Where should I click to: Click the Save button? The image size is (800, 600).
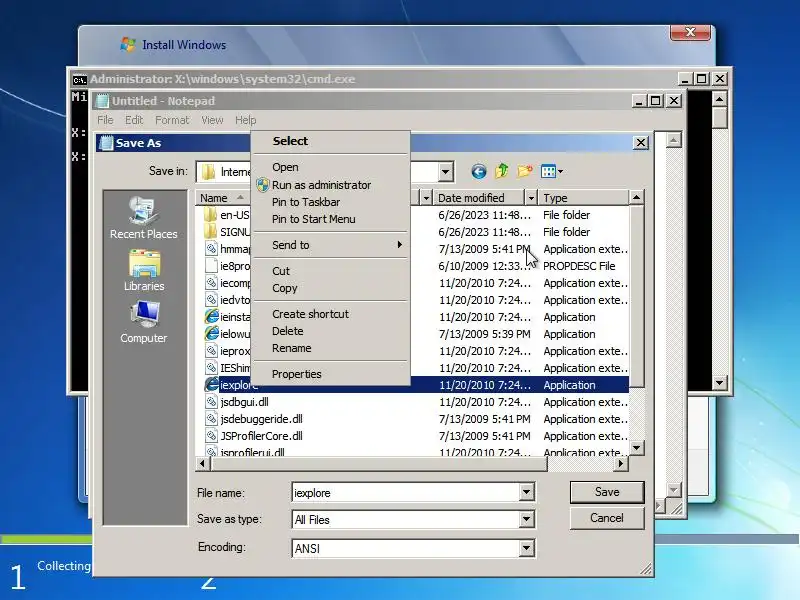(607, 492)
